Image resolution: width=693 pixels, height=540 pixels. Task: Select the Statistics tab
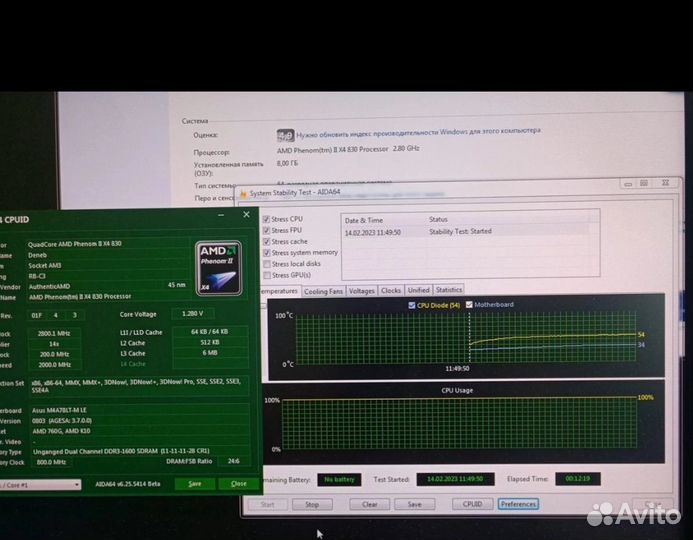[x=449, y=291]
